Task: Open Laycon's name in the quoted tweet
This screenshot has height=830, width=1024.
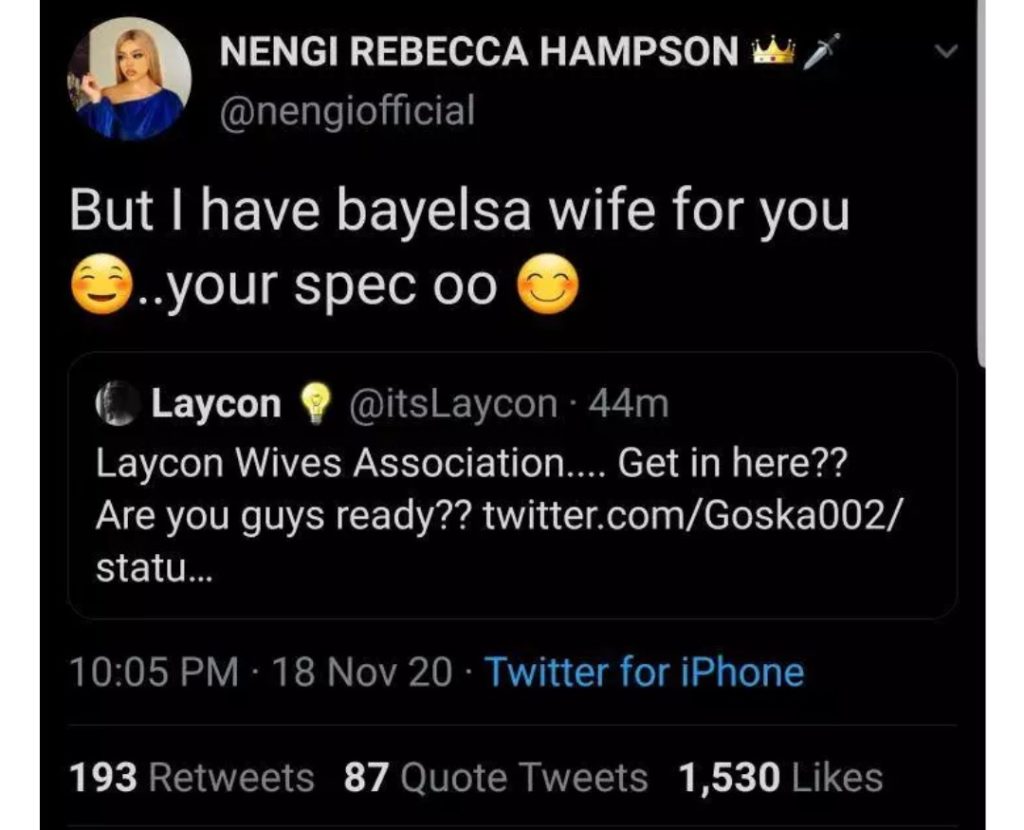Action: click(216, 404)
